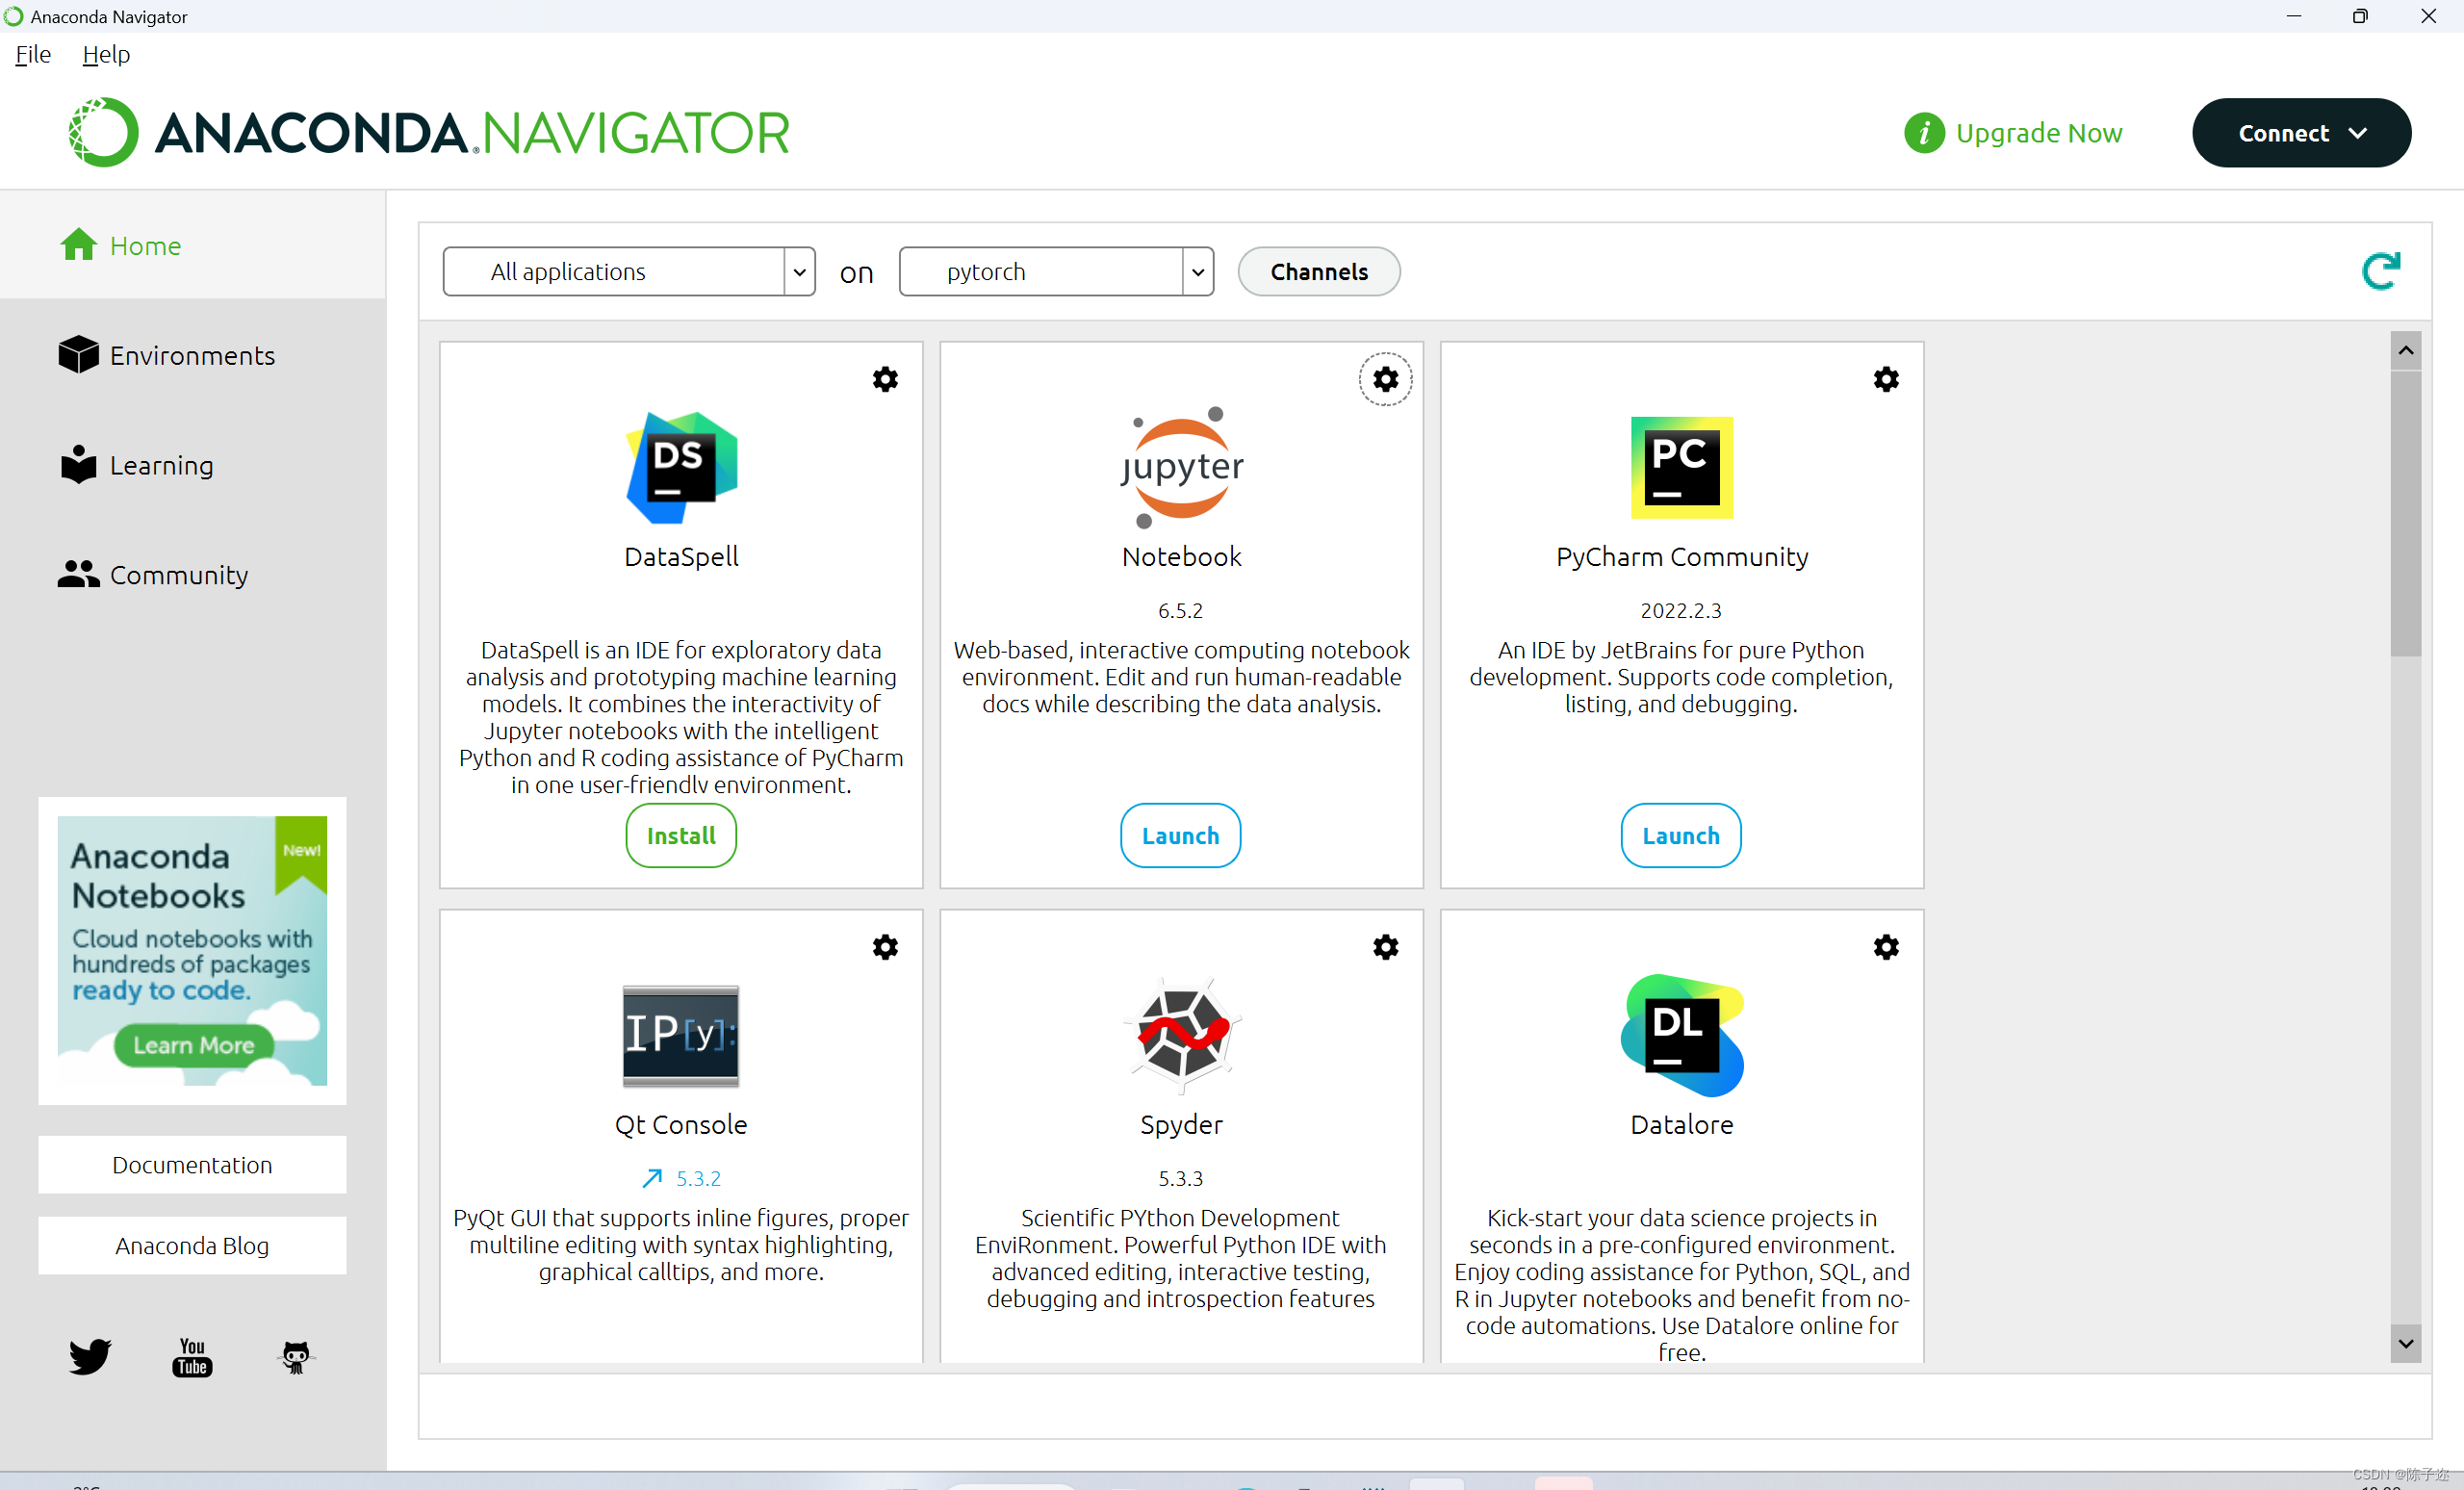Expand the Connect dropdown button
2464x1490 pixels.
coord(2300,133)
